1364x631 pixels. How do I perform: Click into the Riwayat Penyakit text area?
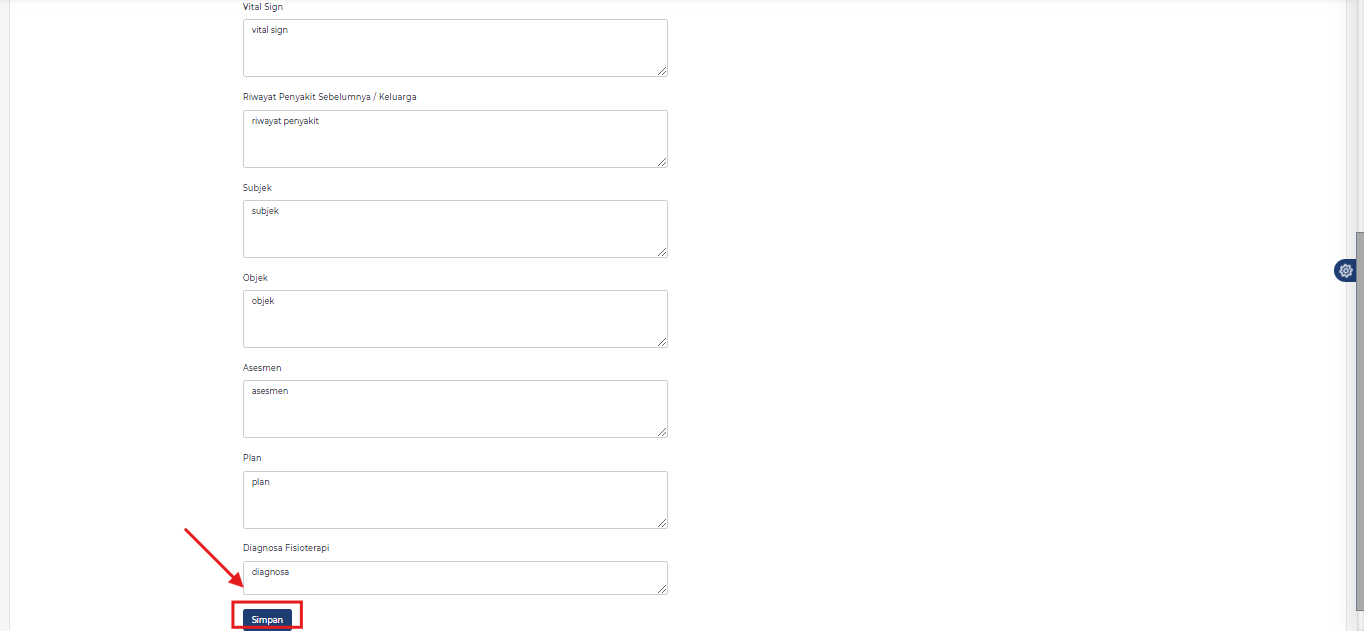point(455,138)
